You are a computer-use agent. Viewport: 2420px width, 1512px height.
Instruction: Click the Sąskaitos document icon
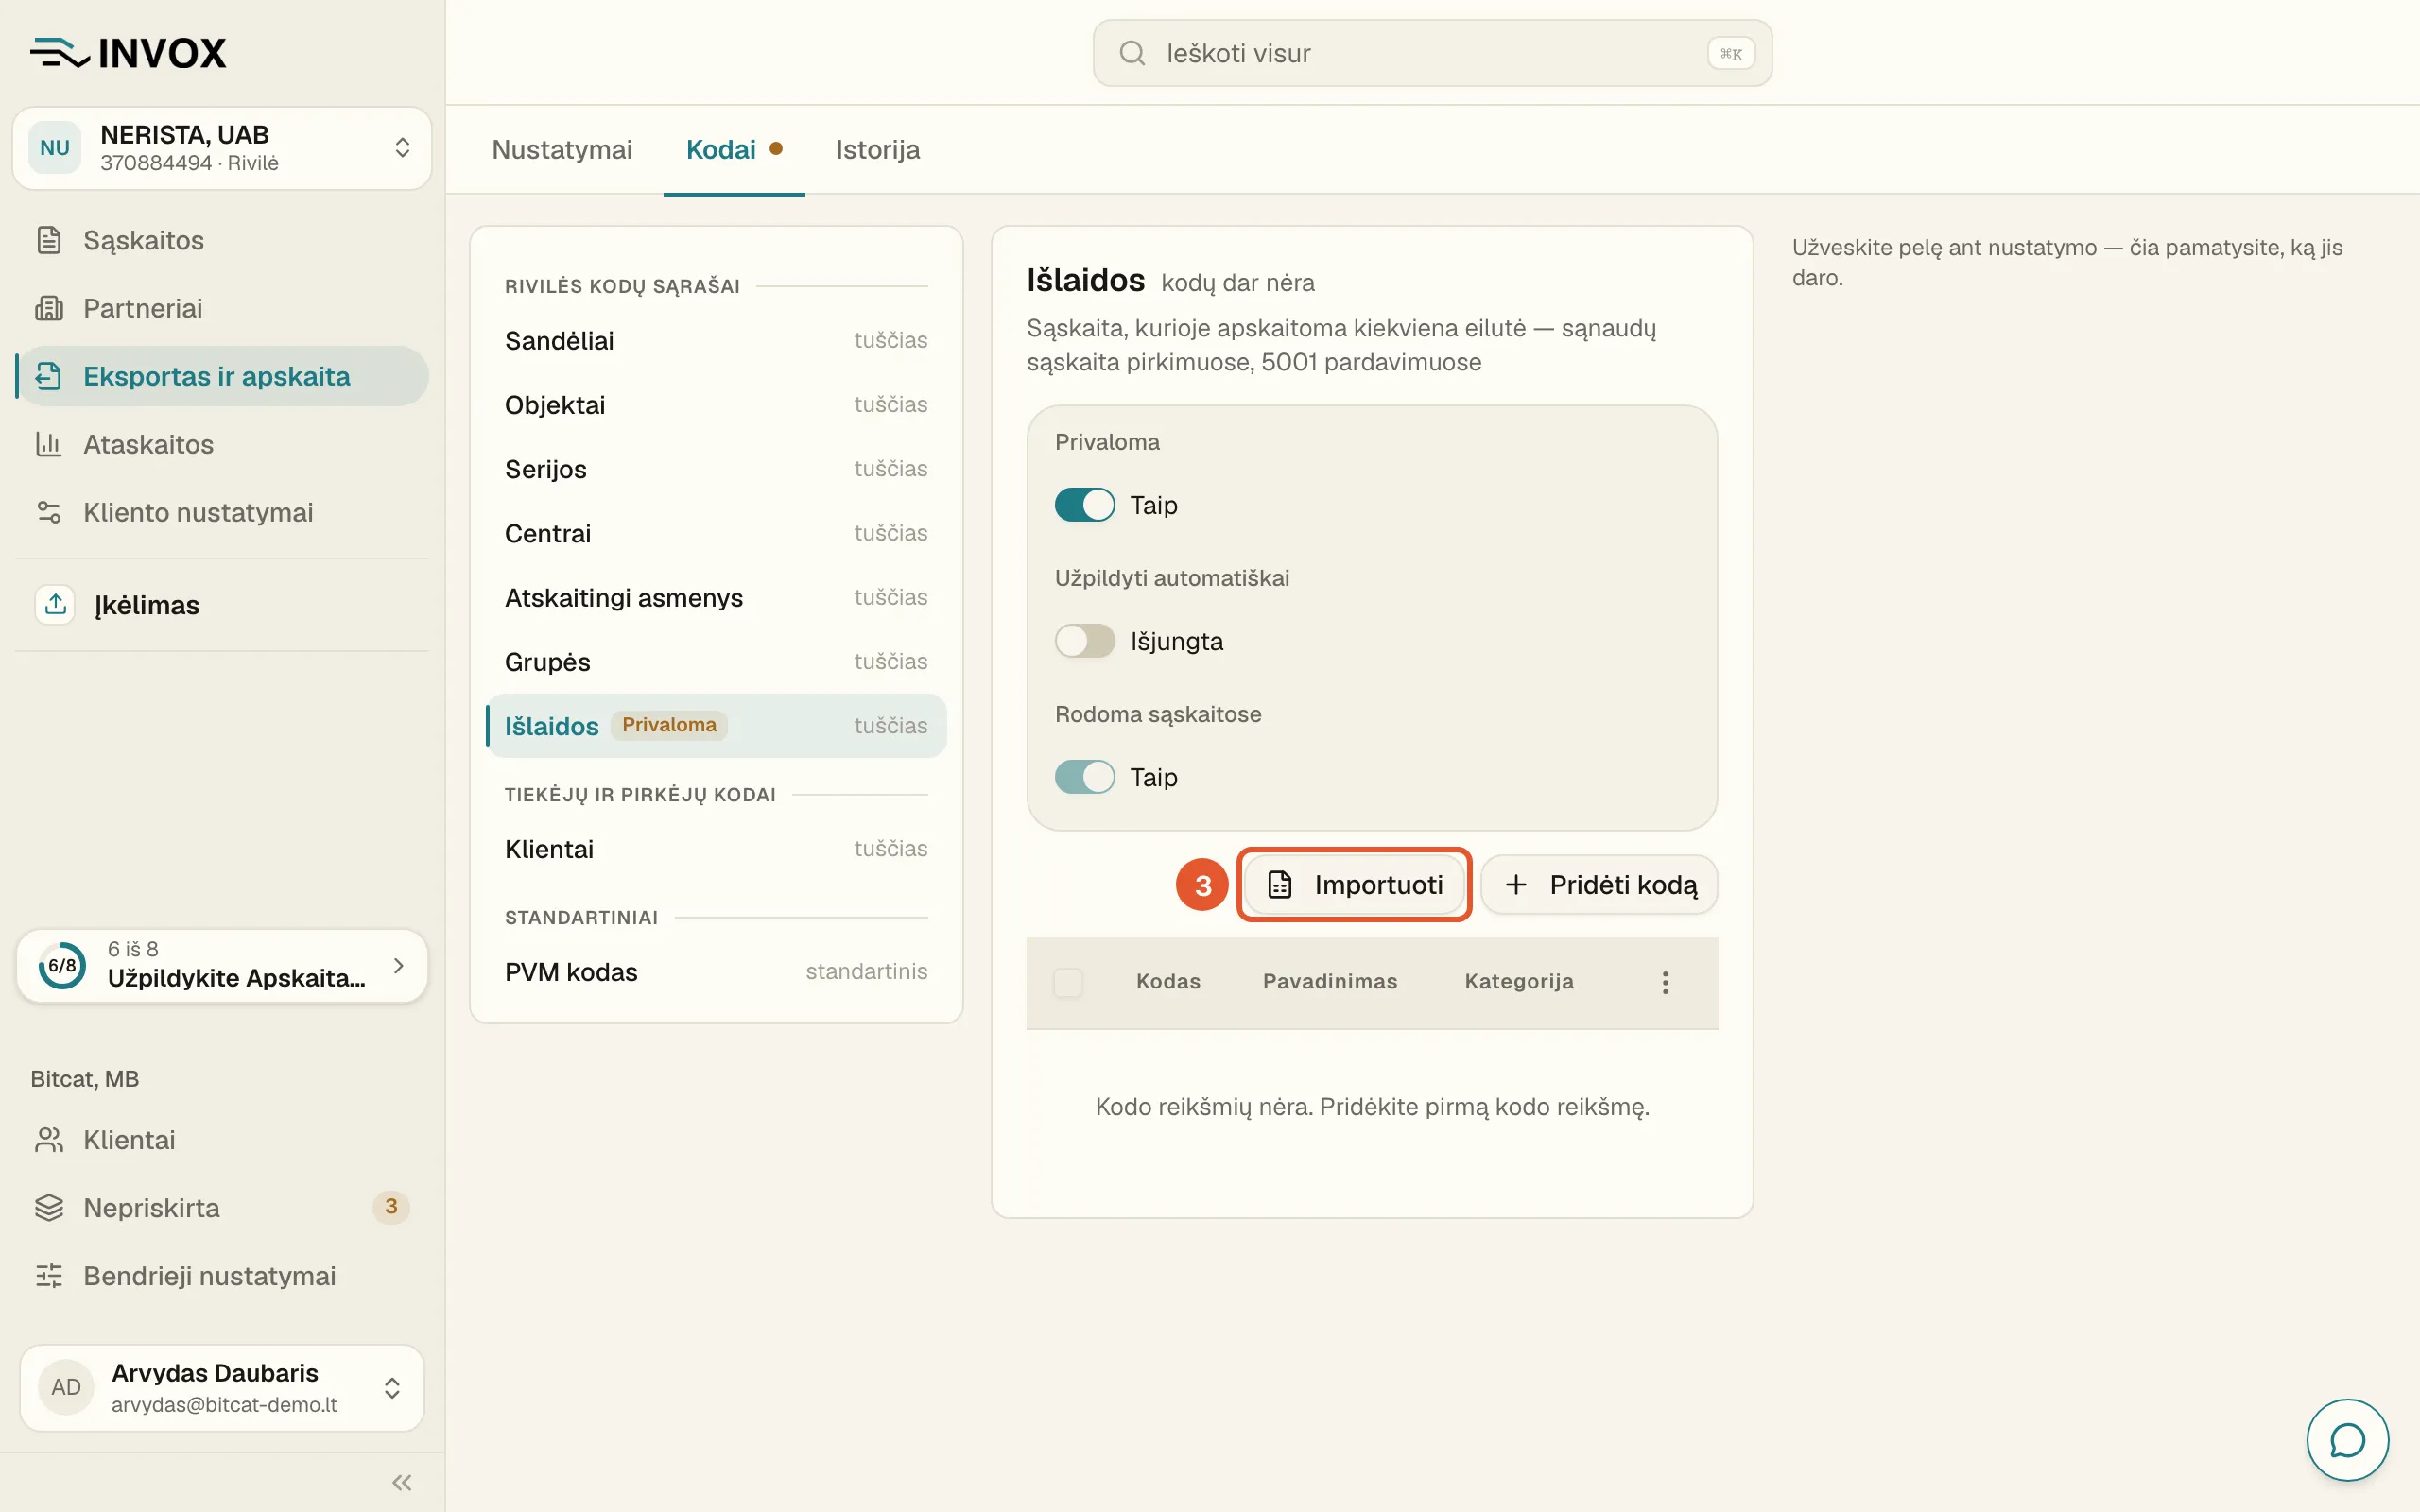click(49, 240)
